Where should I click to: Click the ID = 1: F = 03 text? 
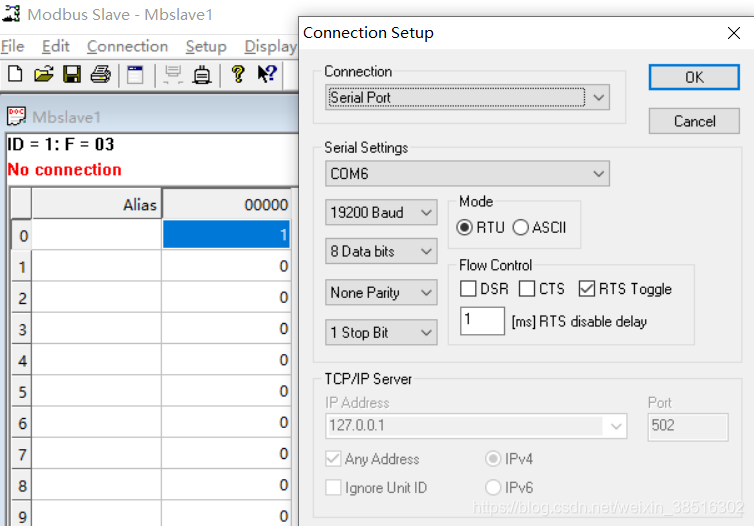click(61, 144)
